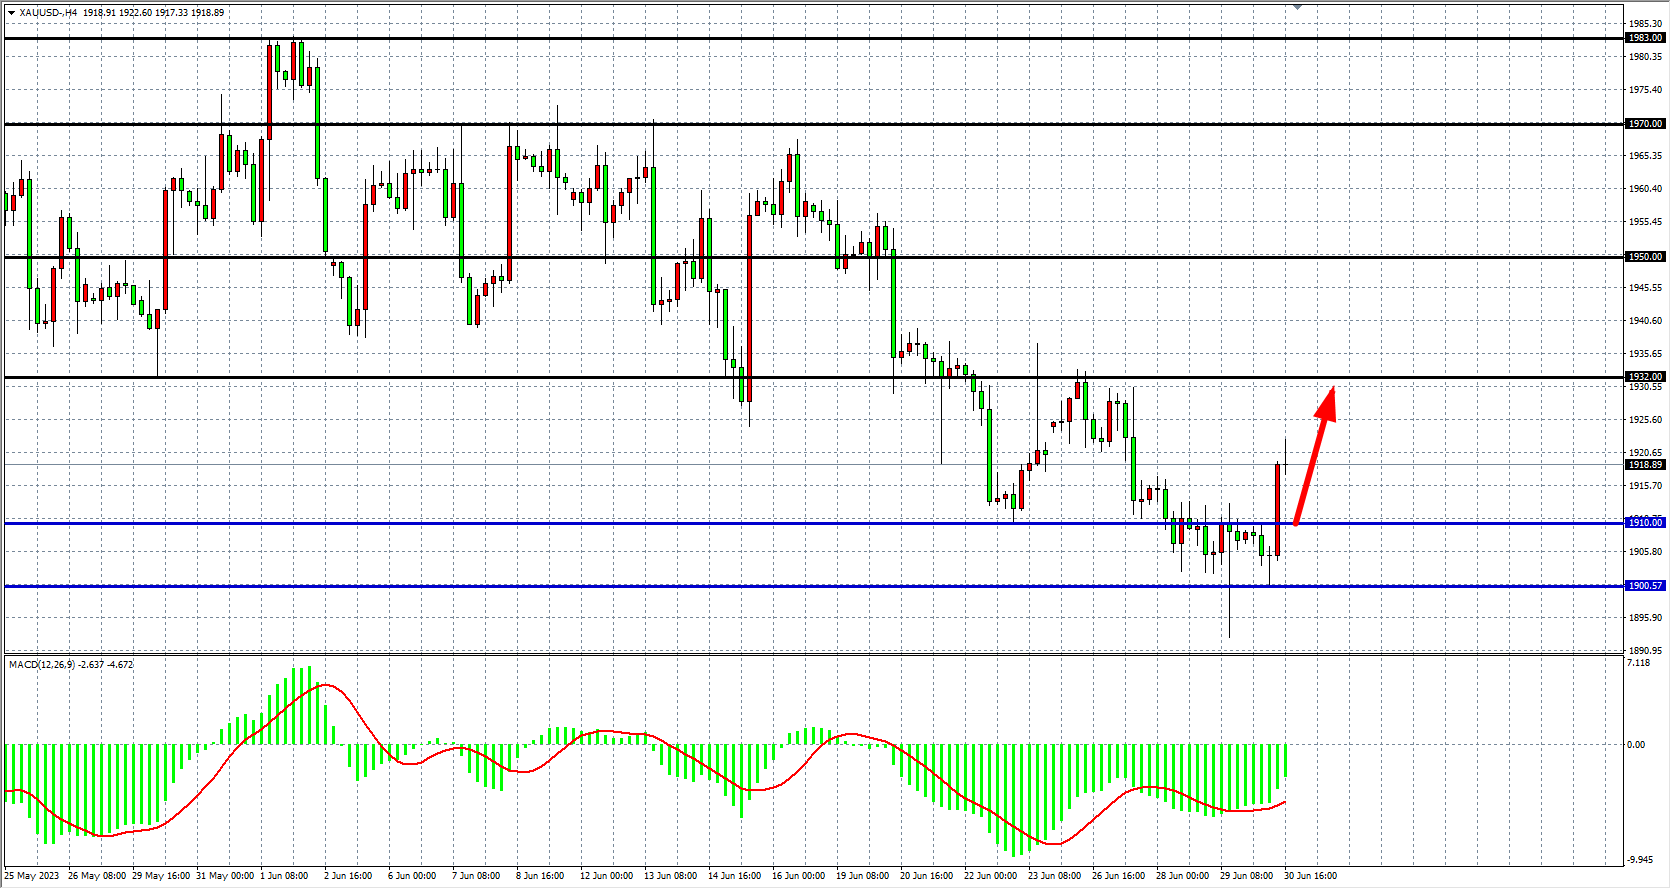Click the MACD 0.00 scale value
Screen dimensions: 1671x889
click(x=1636, y=745)
